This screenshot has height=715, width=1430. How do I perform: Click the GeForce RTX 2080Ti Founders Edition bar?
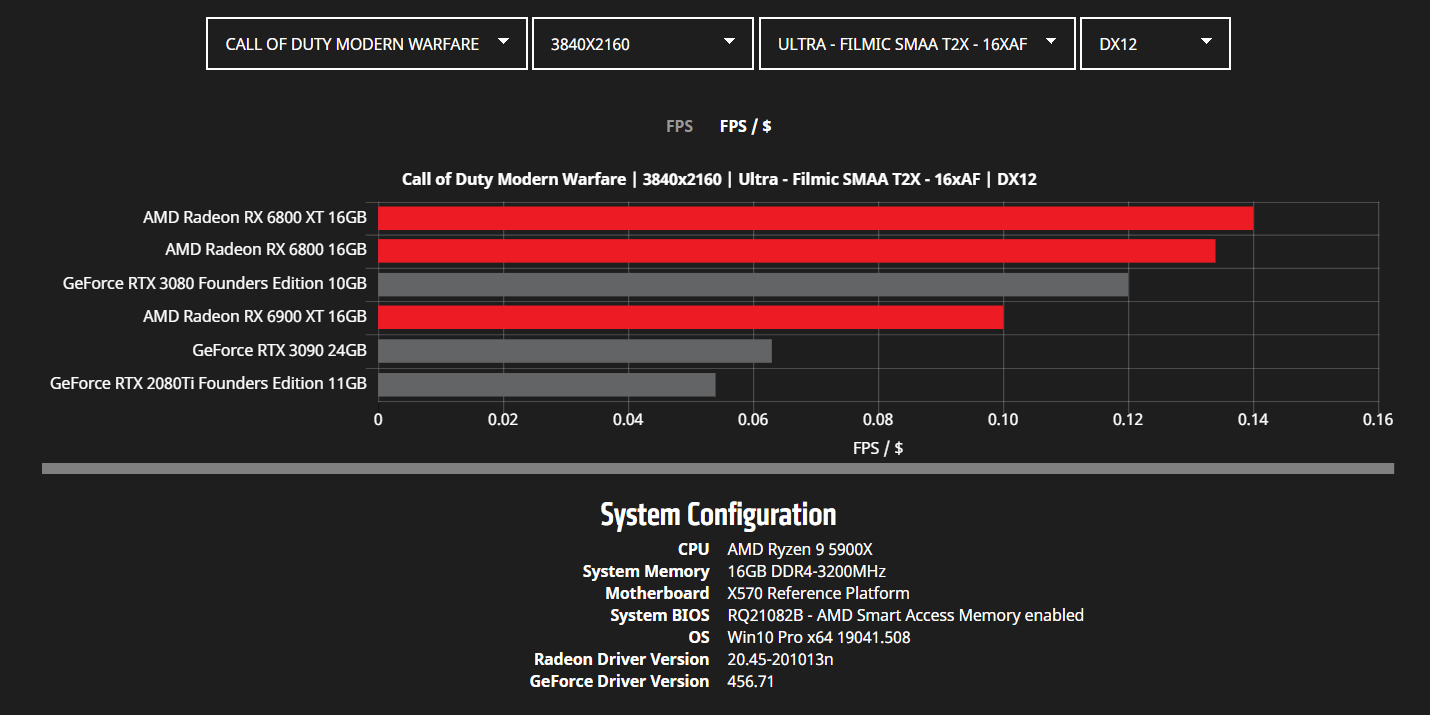point(546,384)
